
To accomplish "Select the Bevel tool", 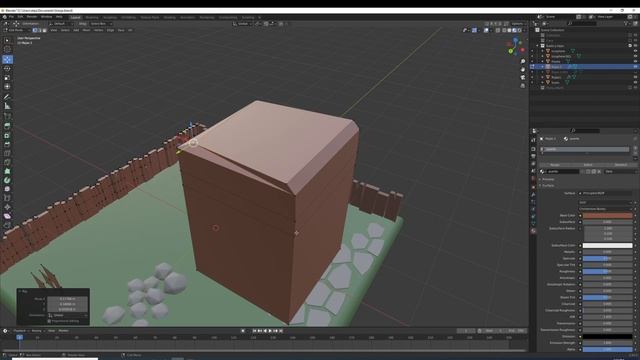I will click(x=7, y=144).
